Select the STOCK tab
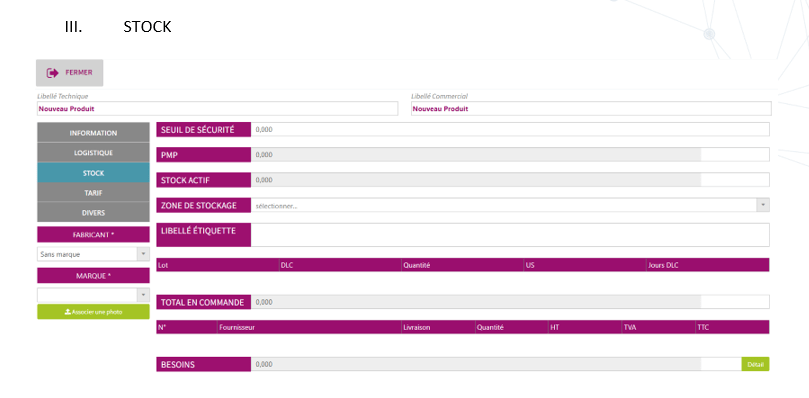Viewport: 809px width, 398px height. tap(93, 173)
